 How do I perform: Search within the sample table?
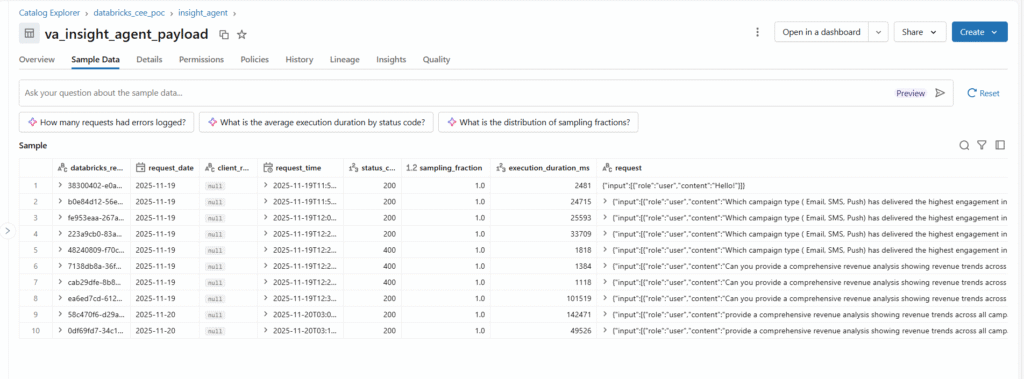tap(964, 145)
